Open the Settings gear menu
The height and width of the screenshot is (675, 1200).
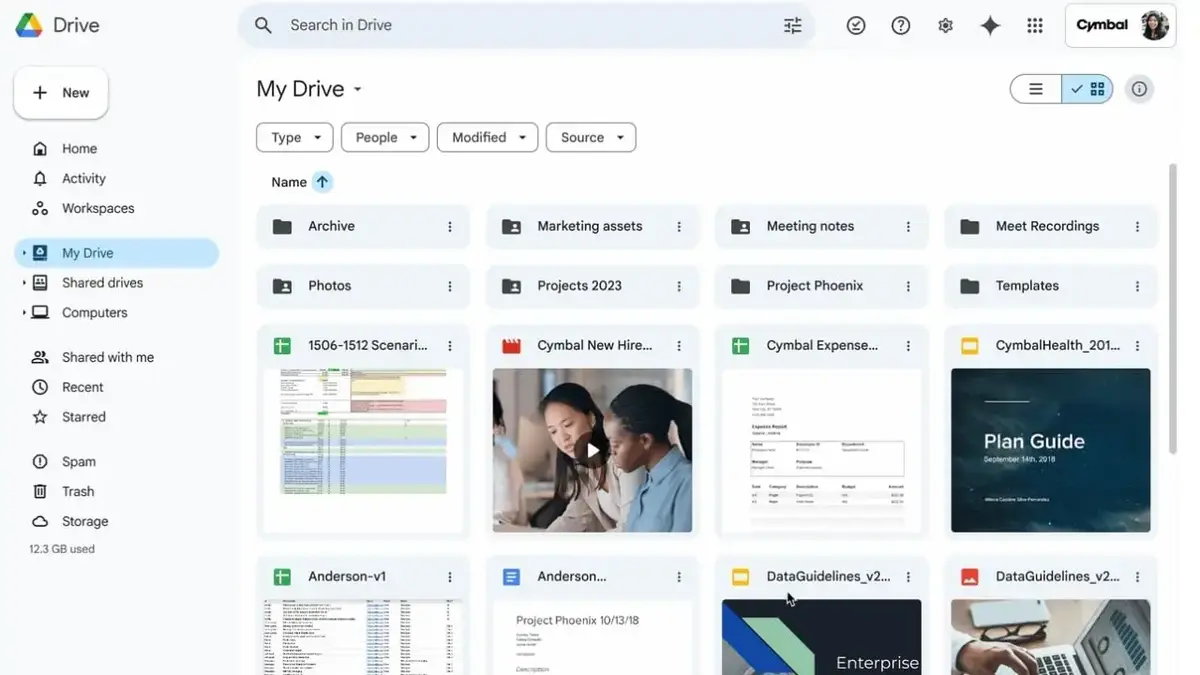click(945, 24)
